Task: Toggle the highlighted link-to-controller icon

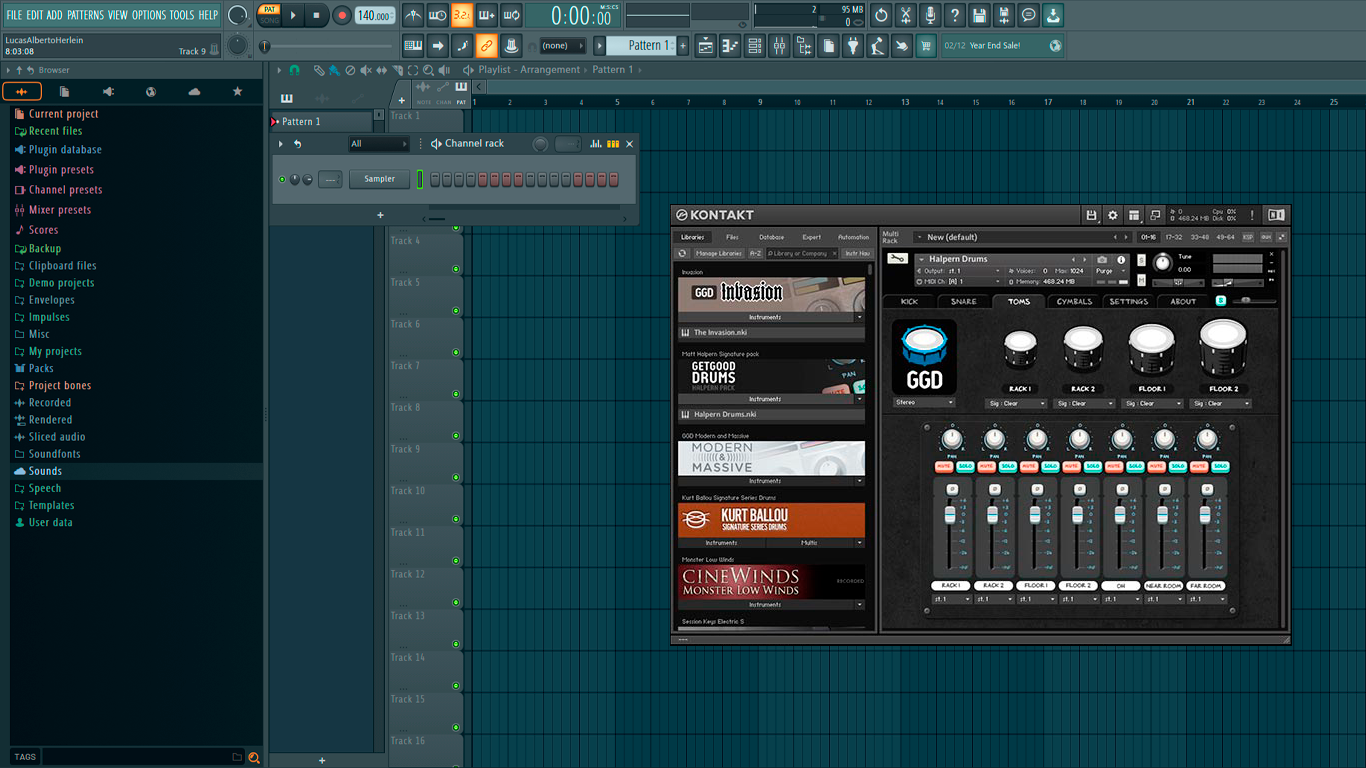Action: [486, 46]
